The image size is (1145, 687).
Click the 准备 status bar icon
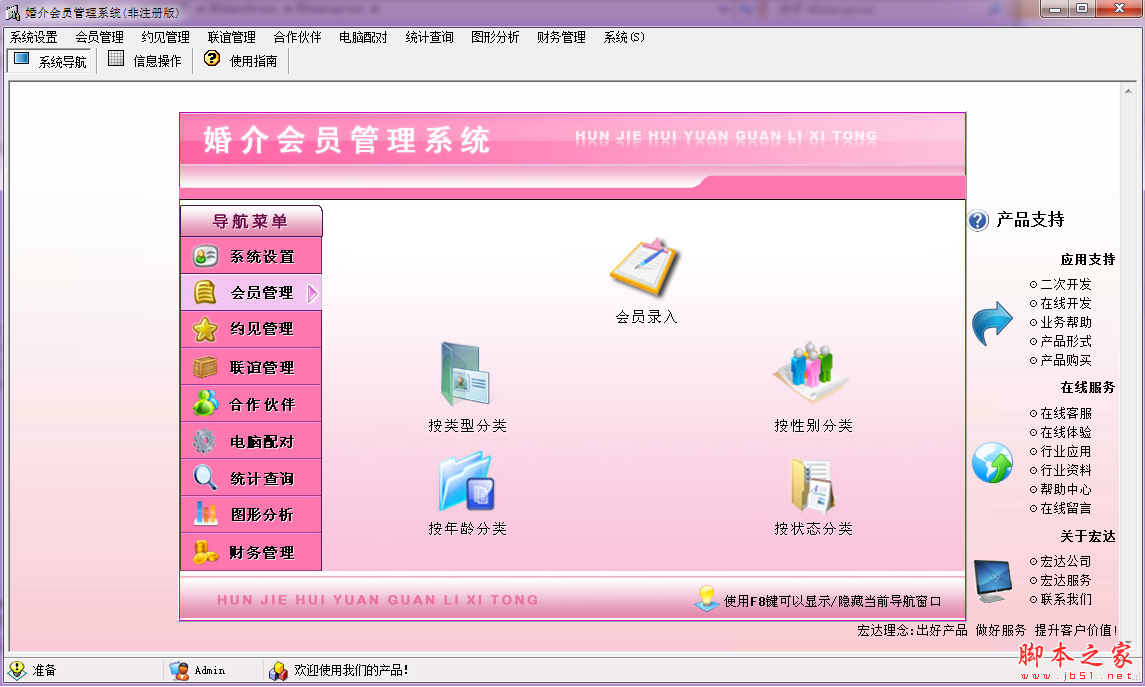[16, 670]
